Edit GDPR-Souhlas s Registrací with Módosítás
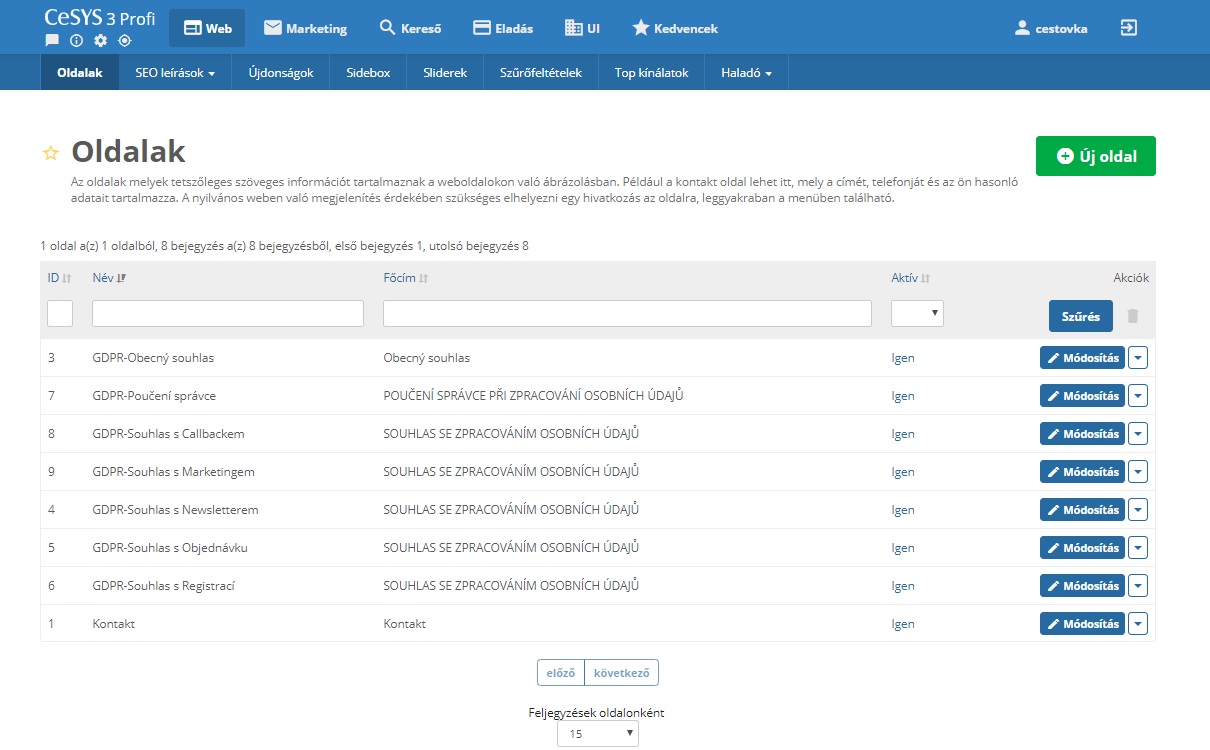 (1082, 586)
